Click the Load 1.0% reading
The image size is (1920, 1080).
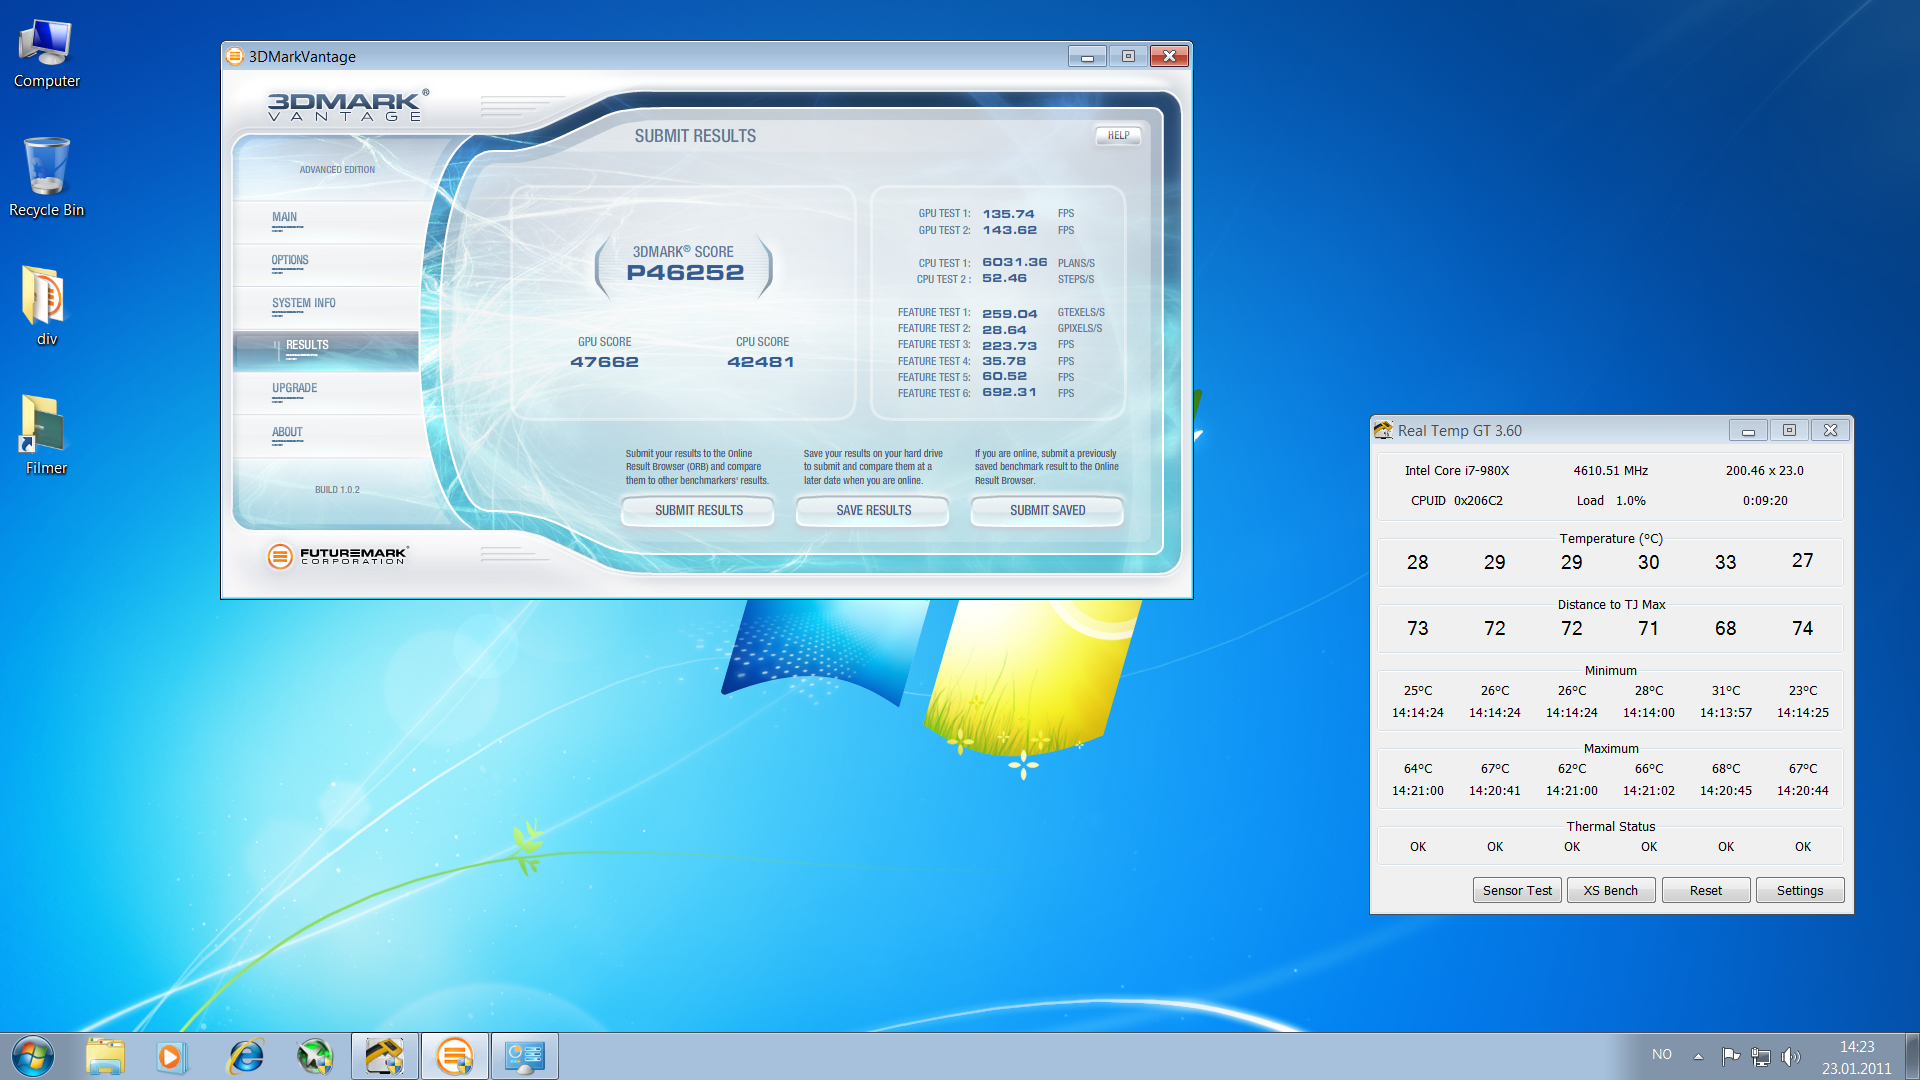click(1611, 500)
